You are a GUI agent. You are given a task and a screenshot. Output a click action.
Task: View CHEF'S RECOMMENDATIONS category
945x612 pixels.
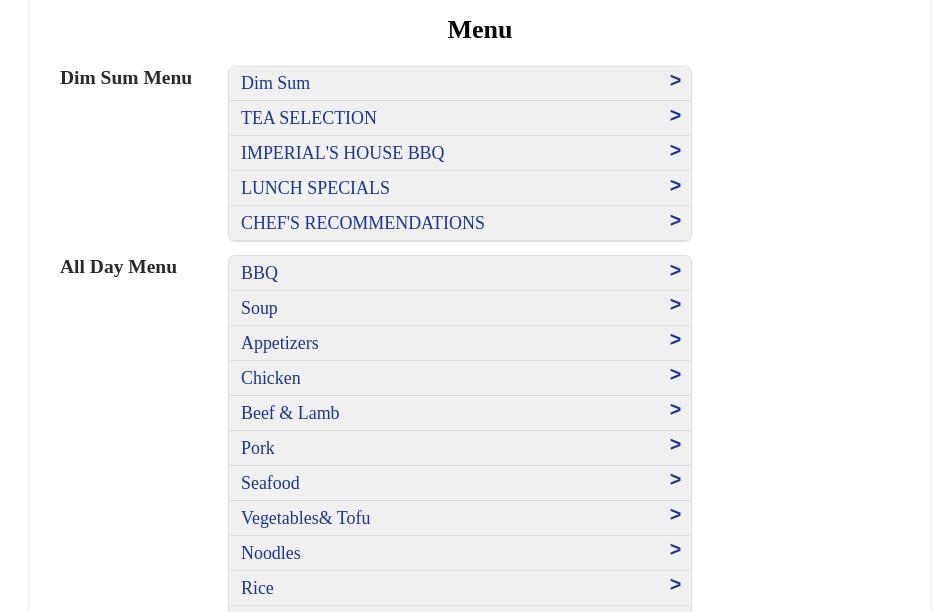click(362, 223)
